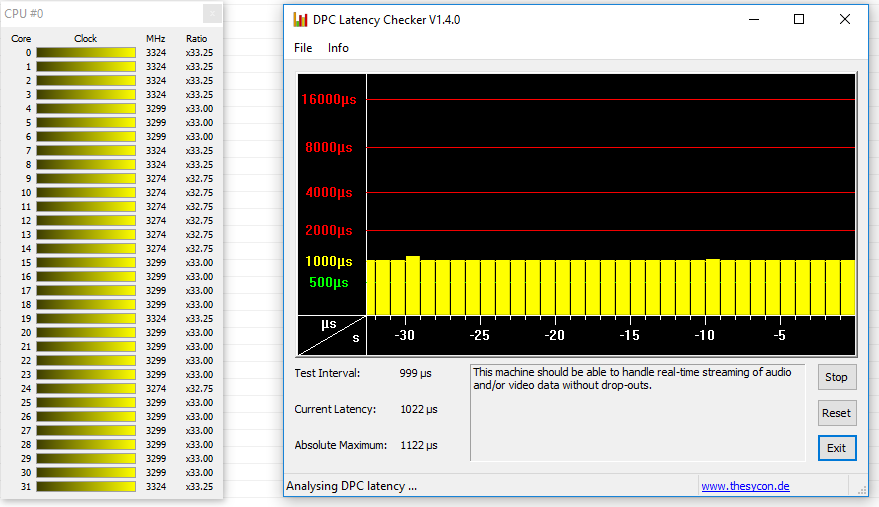Click the 'Clock' column header in CPU #0

point(85,39)
